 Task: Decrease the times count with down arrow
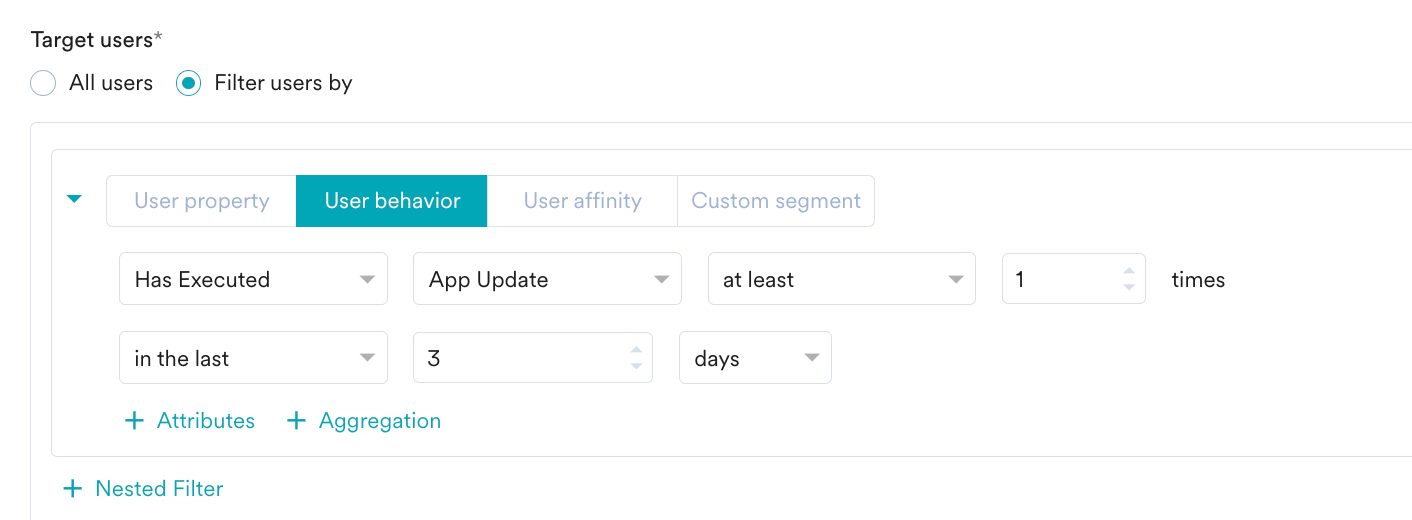click(x=1129, y=288)
